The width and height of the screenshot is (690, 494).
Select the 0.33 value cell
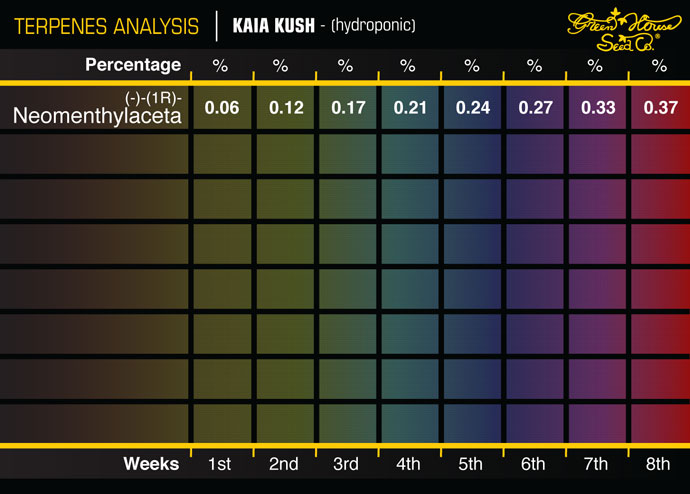point(596,108)
